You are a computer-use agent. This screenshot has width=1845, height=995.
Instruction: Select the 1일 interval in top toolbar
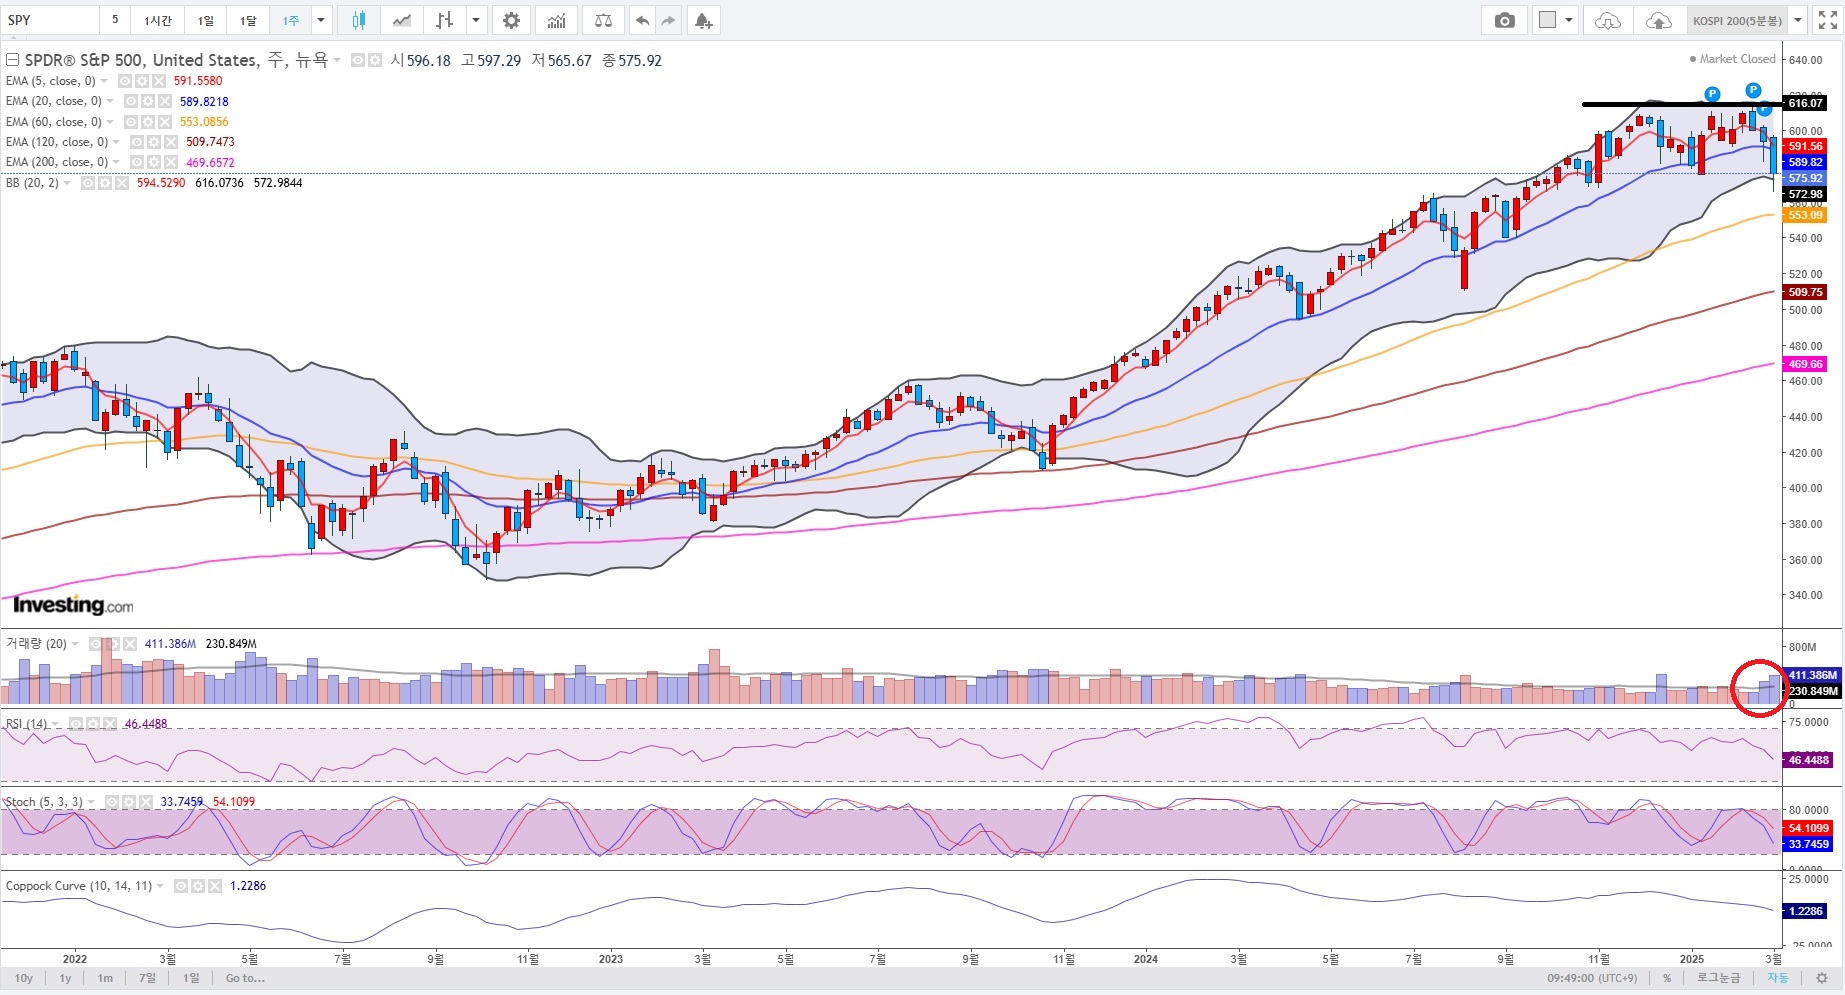(205, 20)
